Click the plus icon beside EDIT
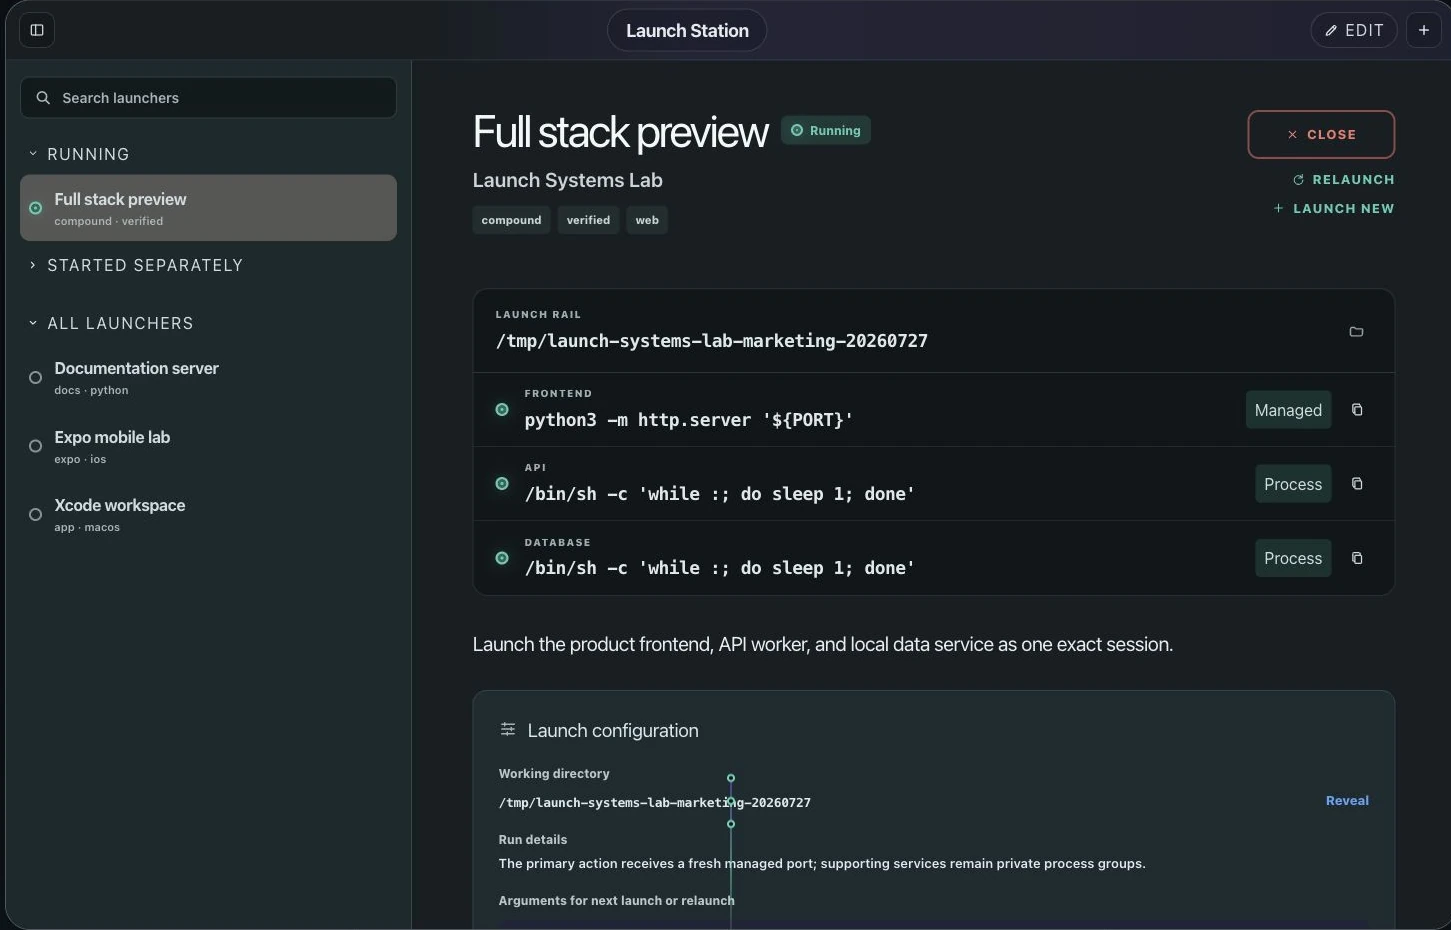 [x=1424, y=30]
